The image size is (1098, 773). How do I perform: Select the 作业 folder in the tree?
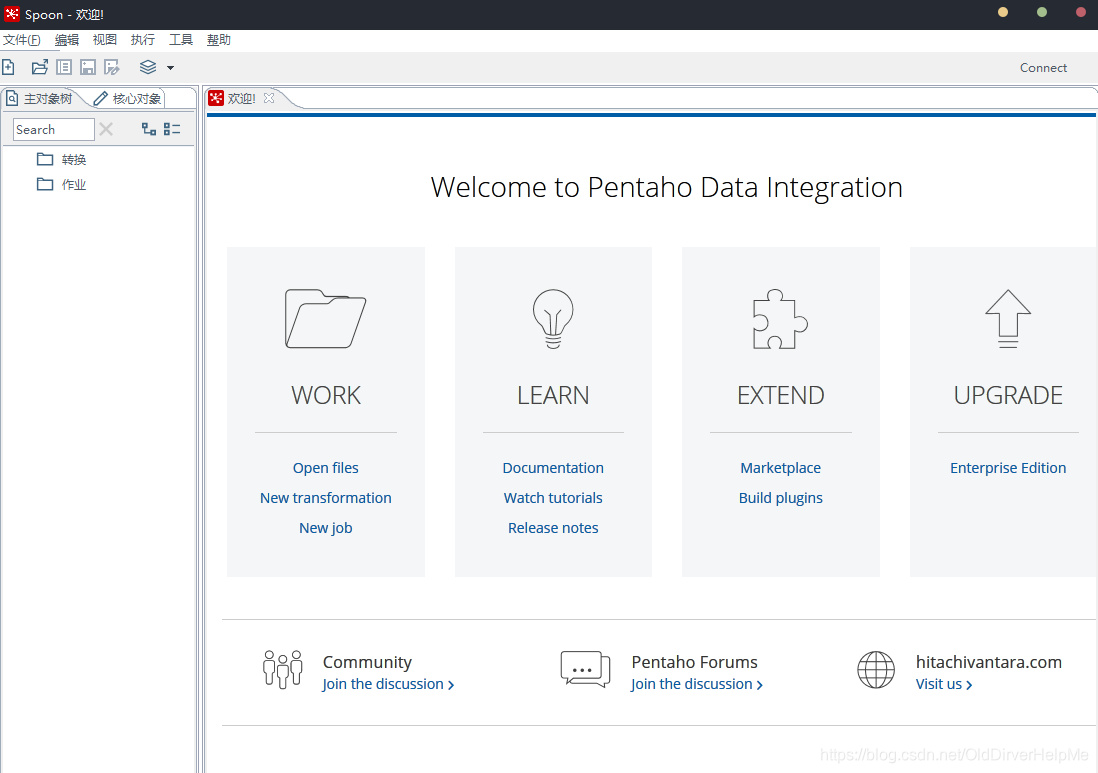tap(62, 185)
